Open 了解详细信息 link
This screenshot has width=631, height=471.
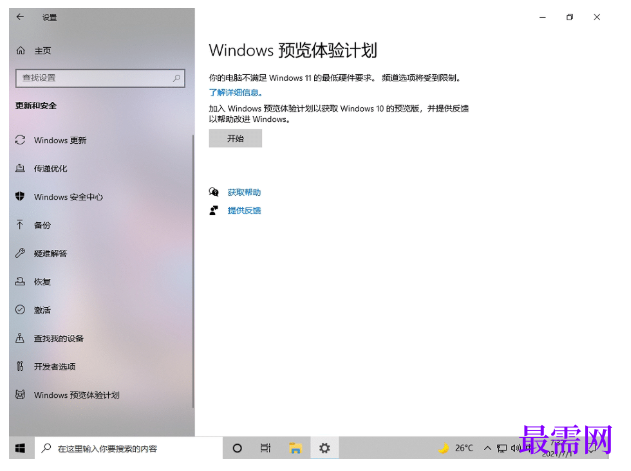pyautogui.click(x=235, y=93)
